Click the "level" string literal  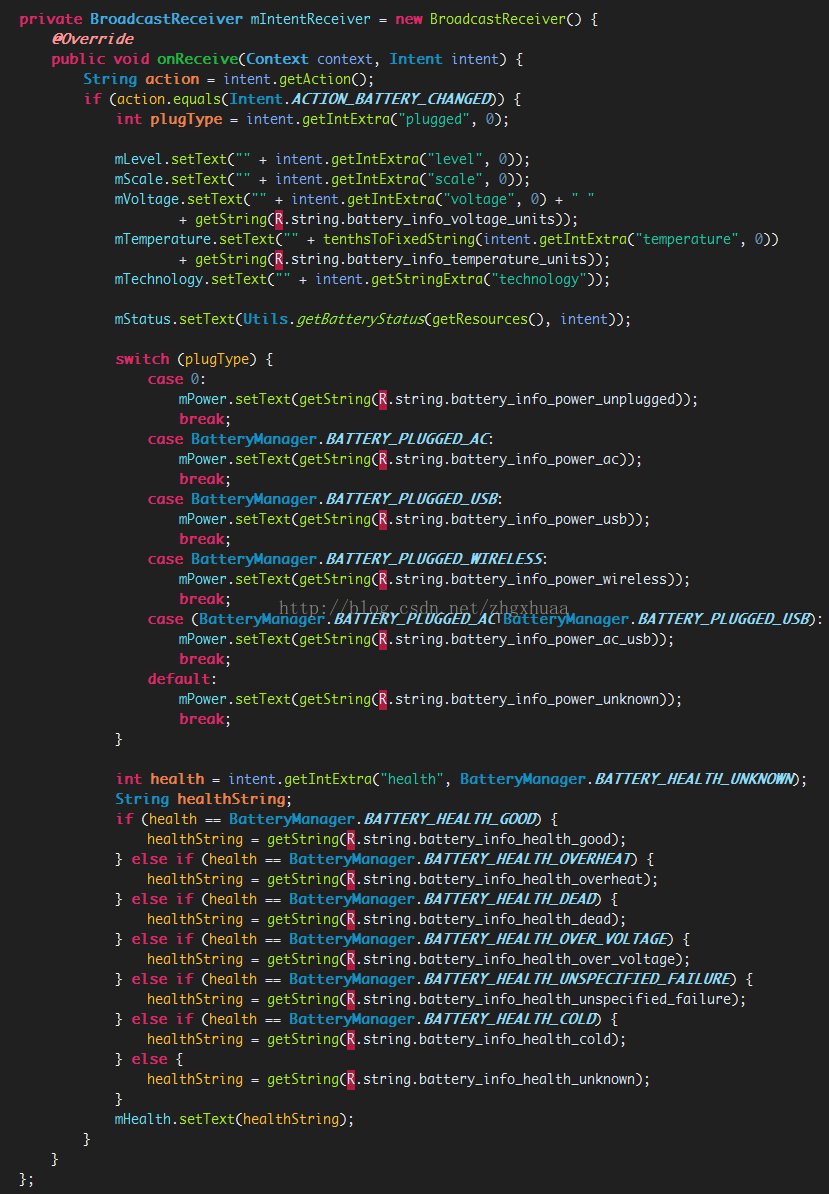455,159
